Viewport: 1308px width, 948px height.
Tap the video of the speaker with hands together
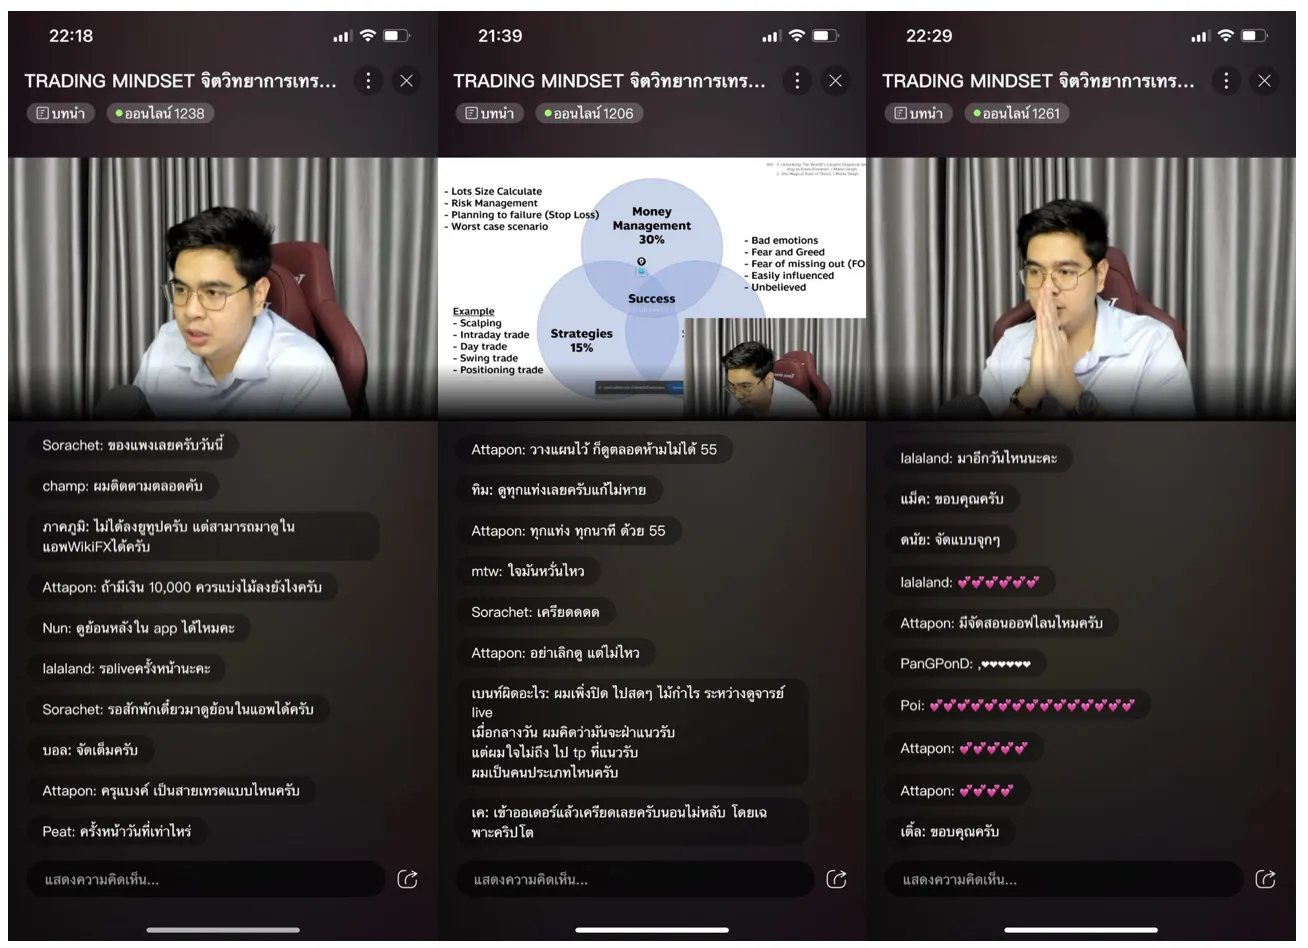coord(1082,288)
